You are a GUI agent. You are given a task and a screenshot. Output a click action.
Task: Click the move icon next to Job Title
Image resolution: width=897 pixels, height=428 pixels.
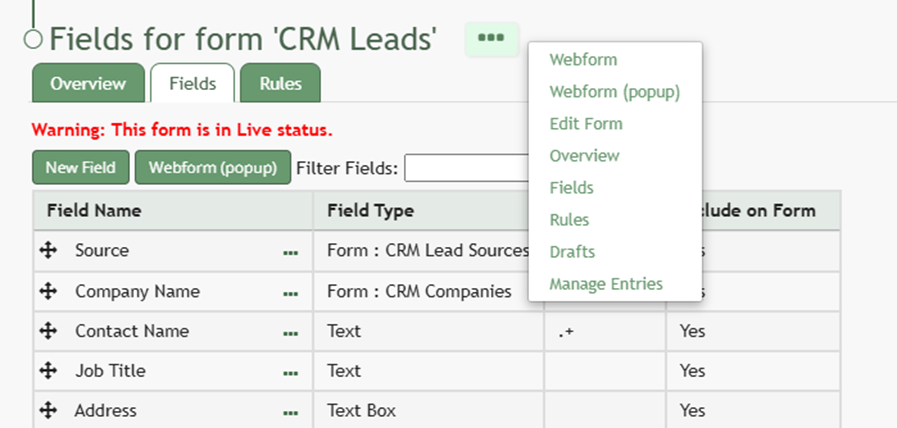47,371
